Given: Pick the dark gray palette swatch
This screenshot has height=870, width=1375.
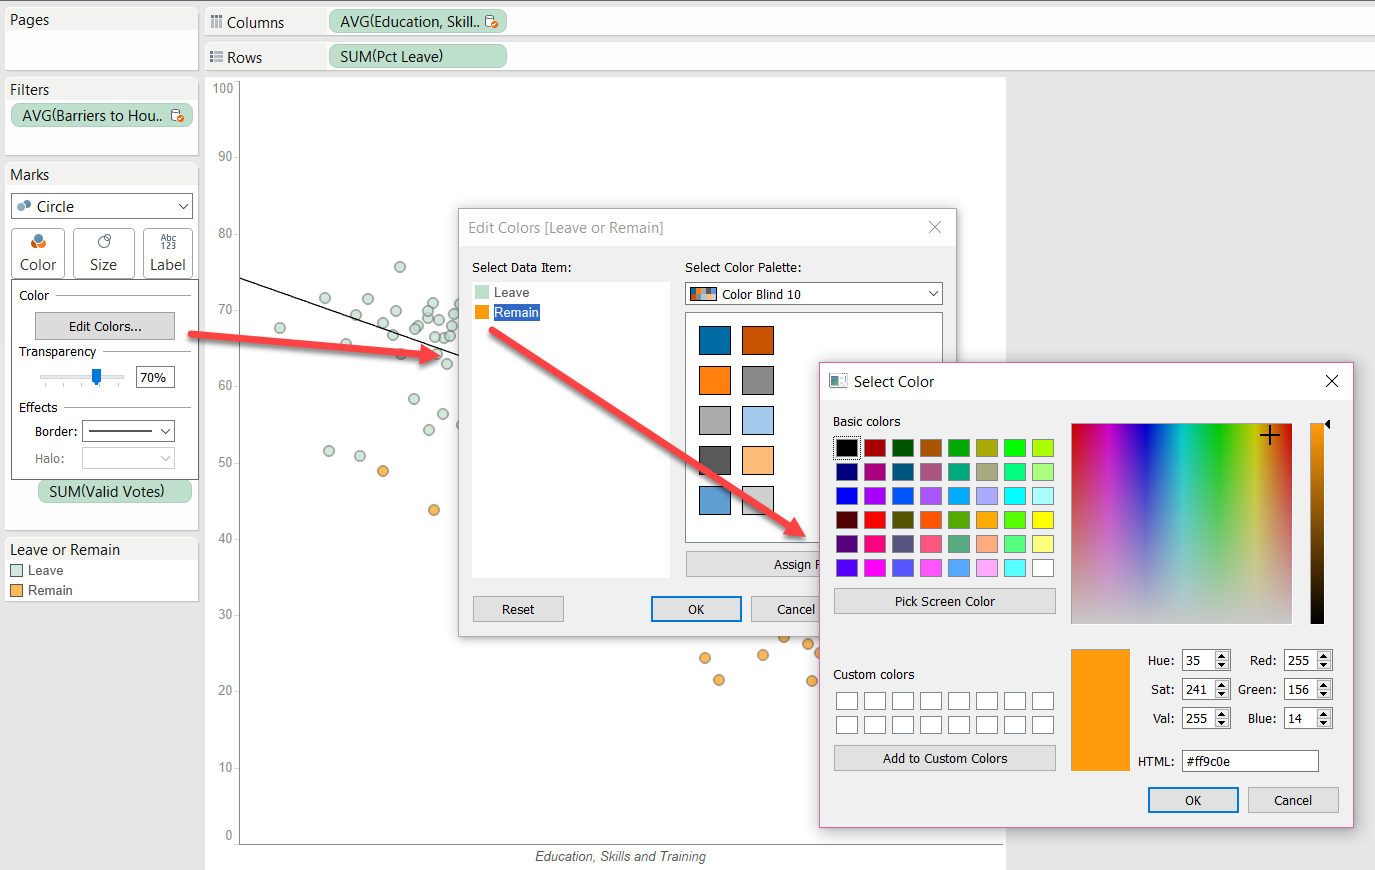Looking at the screenshot, I should tap(715, 460).
